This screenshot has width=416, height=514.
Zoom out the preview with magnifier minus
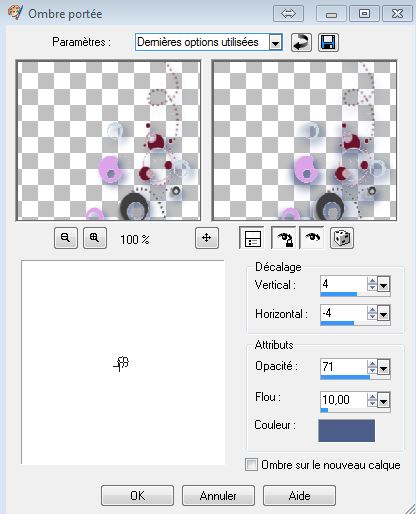[x=66, y=238]
